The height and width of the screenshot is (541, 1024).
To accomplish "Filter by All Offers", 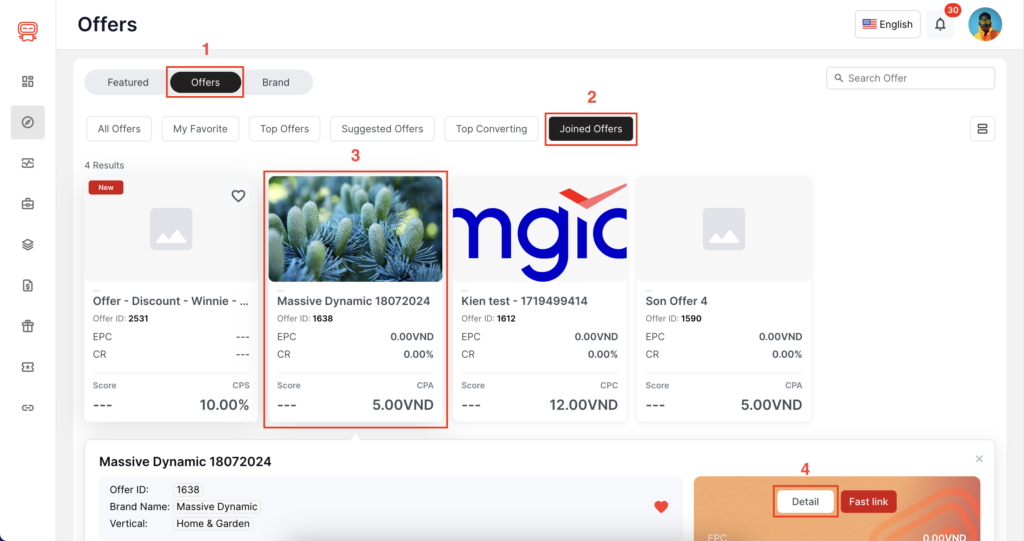I will pyautogui.click(x=119, y=129).
